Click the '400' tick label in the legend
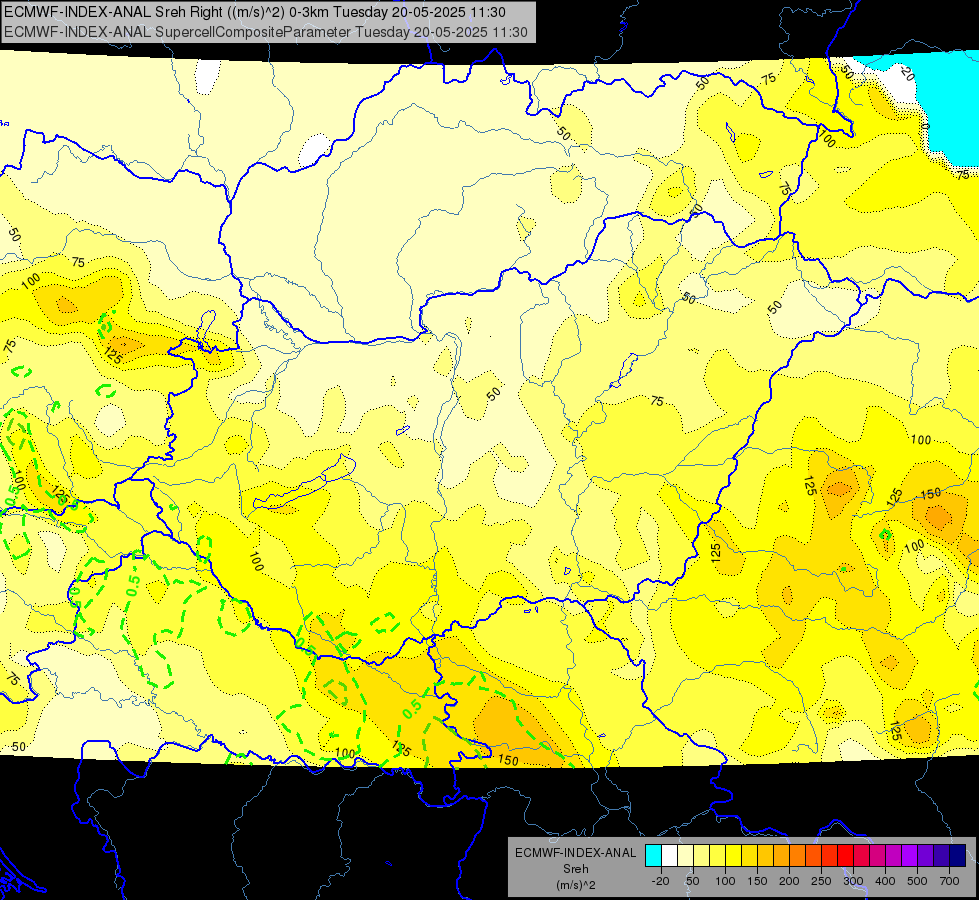The height and width of the screenshot is (900, 979). tap(885, 881)
